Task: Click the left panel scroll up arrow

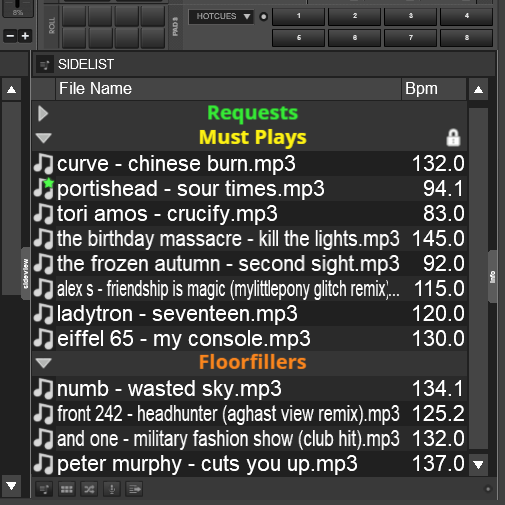Action: coord(12,89)
